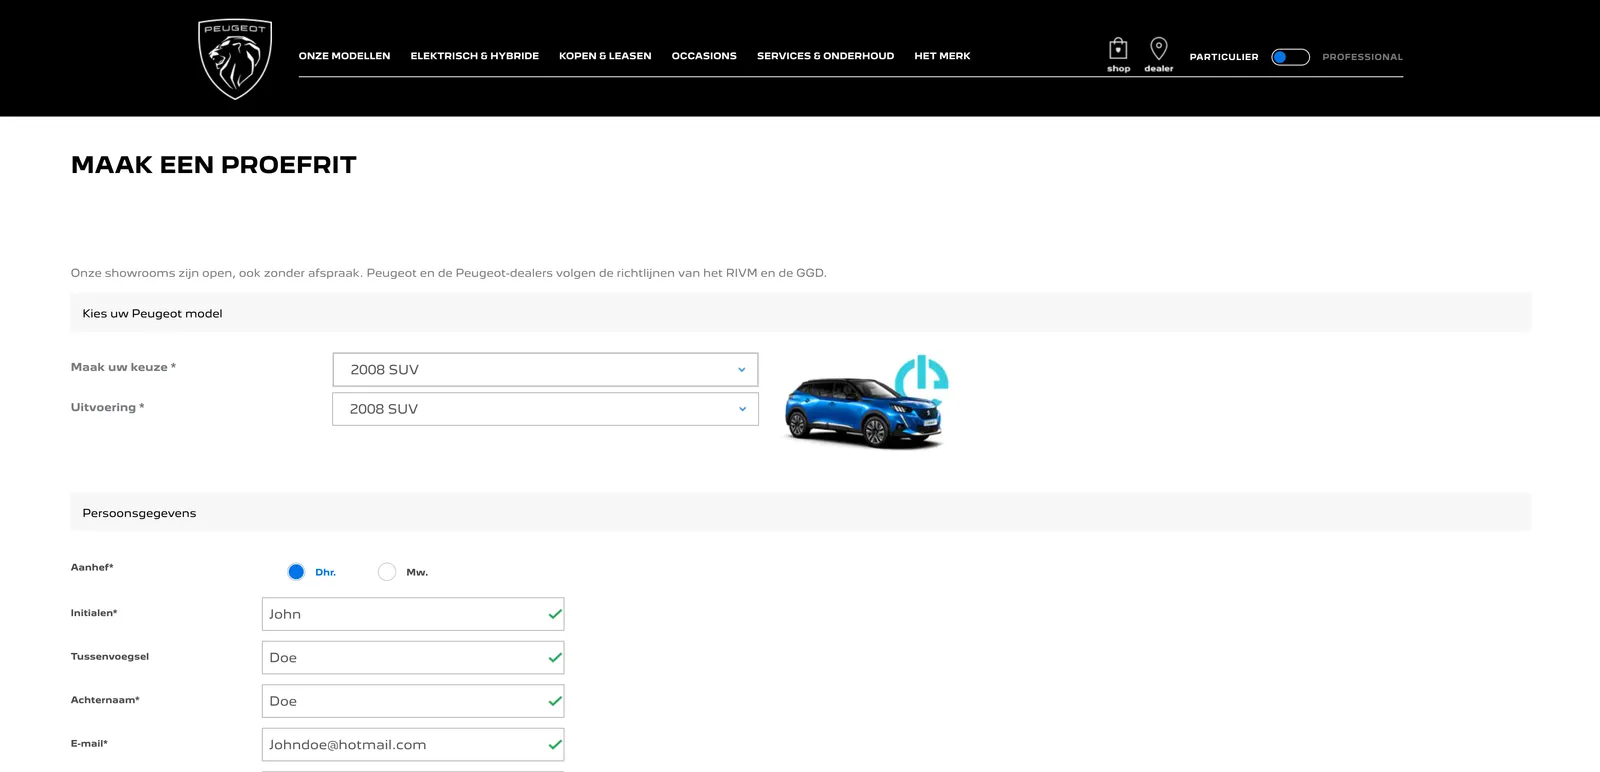This screenshot has height=772, width=1600.
Task: Click the green checkmark in E-mail field
Action: point(555,745)
